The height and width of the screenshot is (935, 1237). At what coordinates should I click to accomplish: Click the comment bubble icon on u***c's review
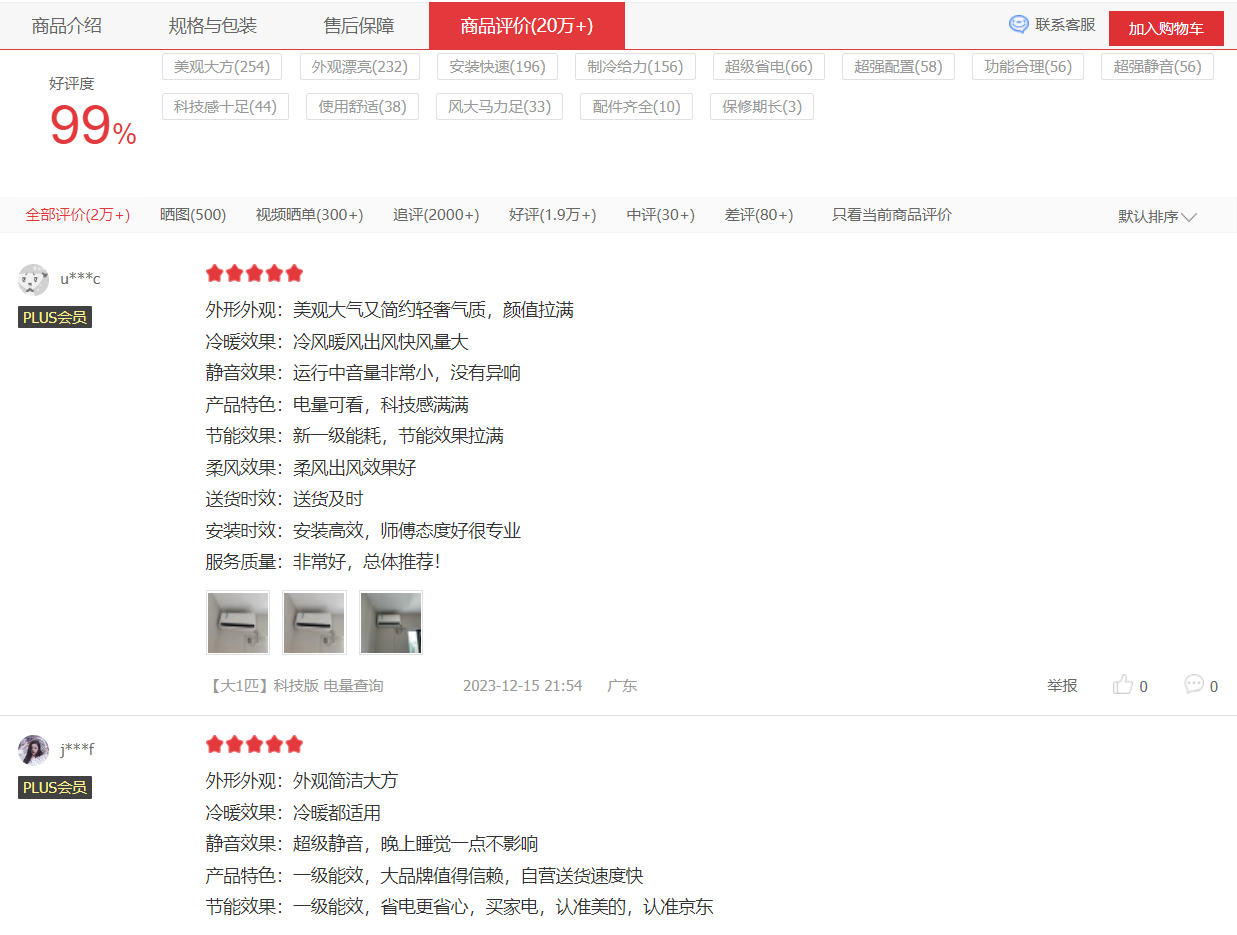(1194, 684)
